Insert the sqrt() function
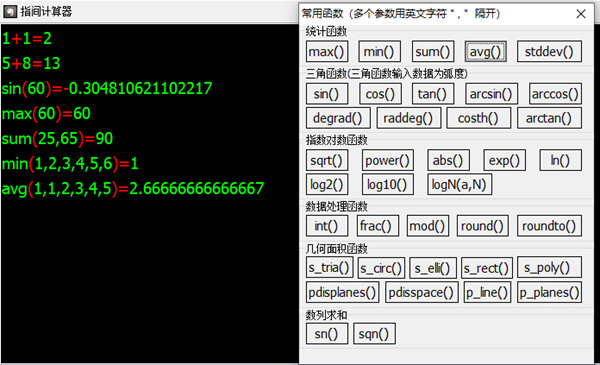This screenshot has height=365, width=600. [327, 160]
